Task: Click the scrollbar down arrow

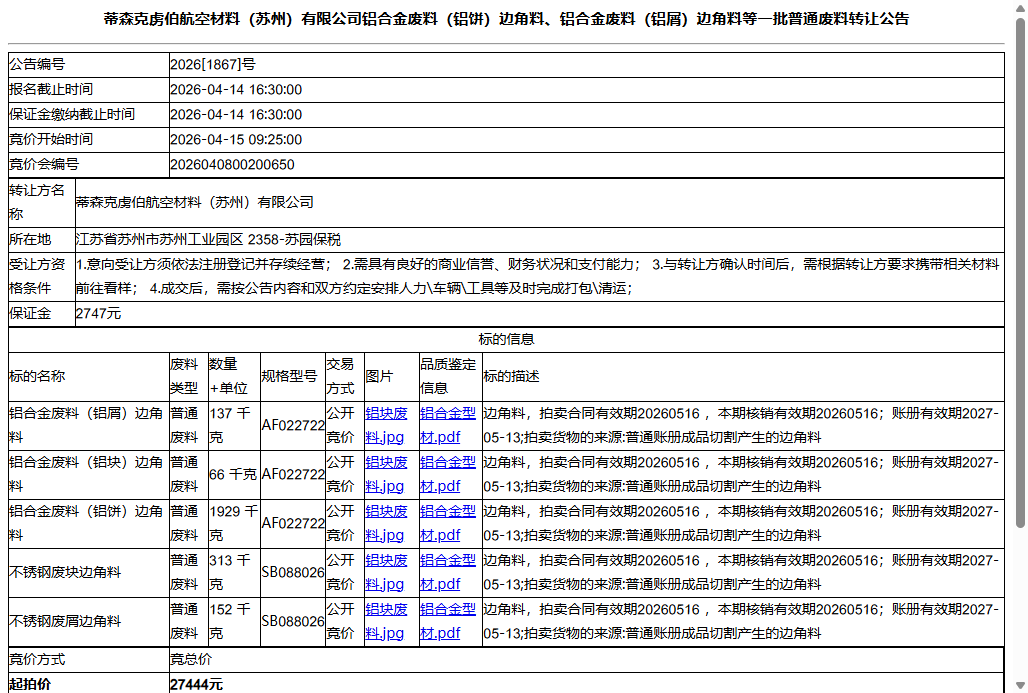Action: 1019,686
